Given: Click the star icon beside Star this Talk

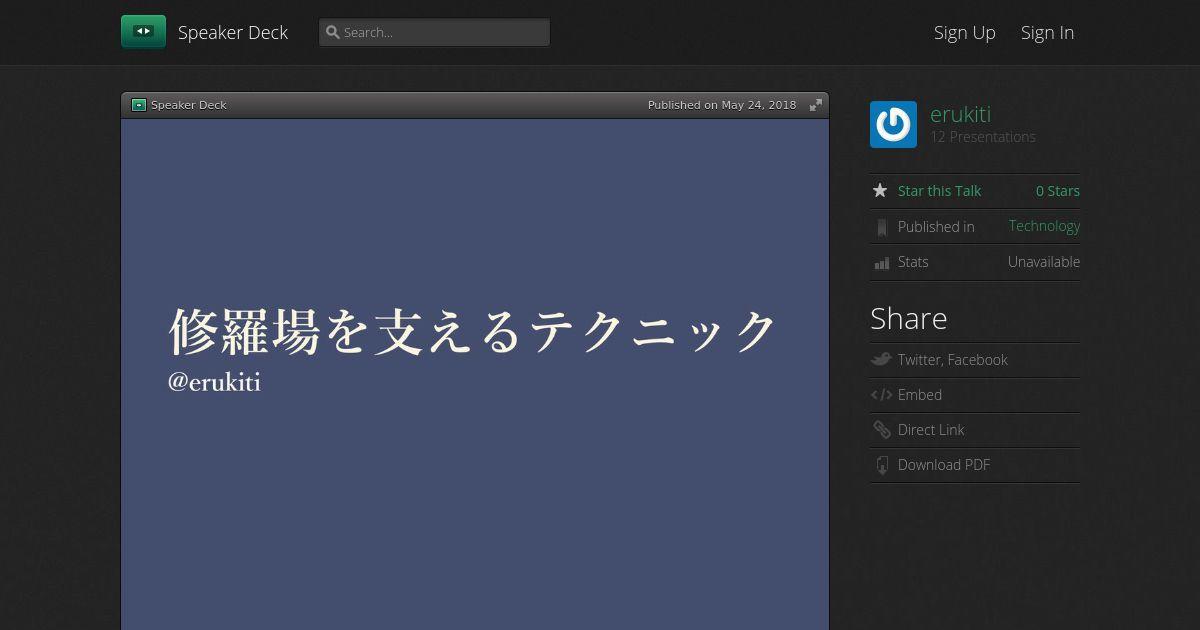Looking at the screenshot, I should point(880,190).
